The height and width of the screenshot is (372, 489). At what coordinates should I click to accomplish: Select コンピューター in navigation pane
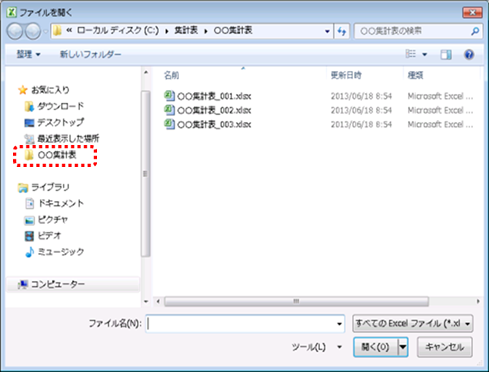coord(58,284)
